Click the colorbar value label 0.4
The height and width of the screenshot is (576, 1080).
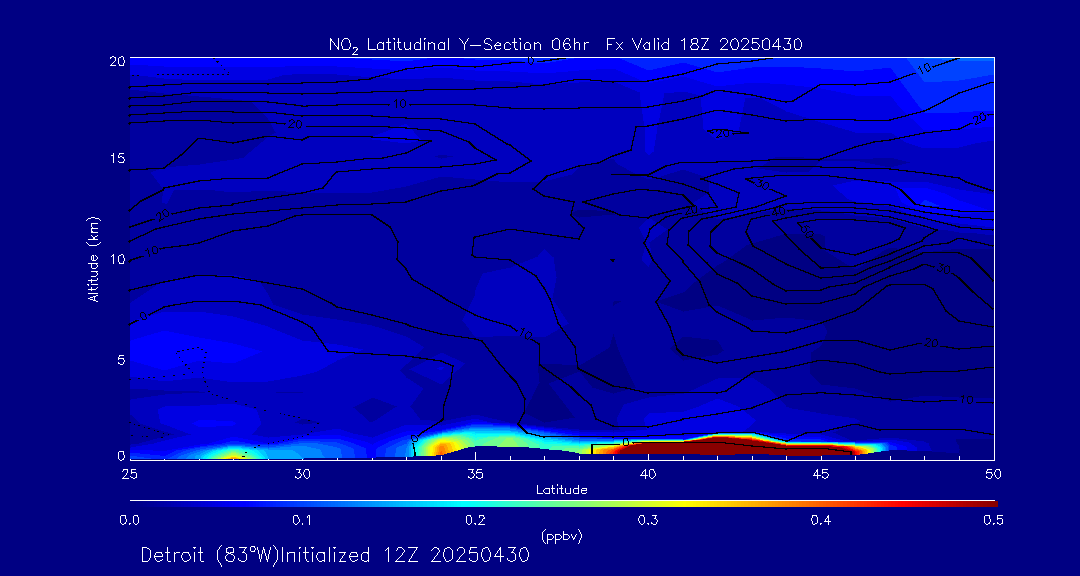pyautogui.click(x=821, y=520)
